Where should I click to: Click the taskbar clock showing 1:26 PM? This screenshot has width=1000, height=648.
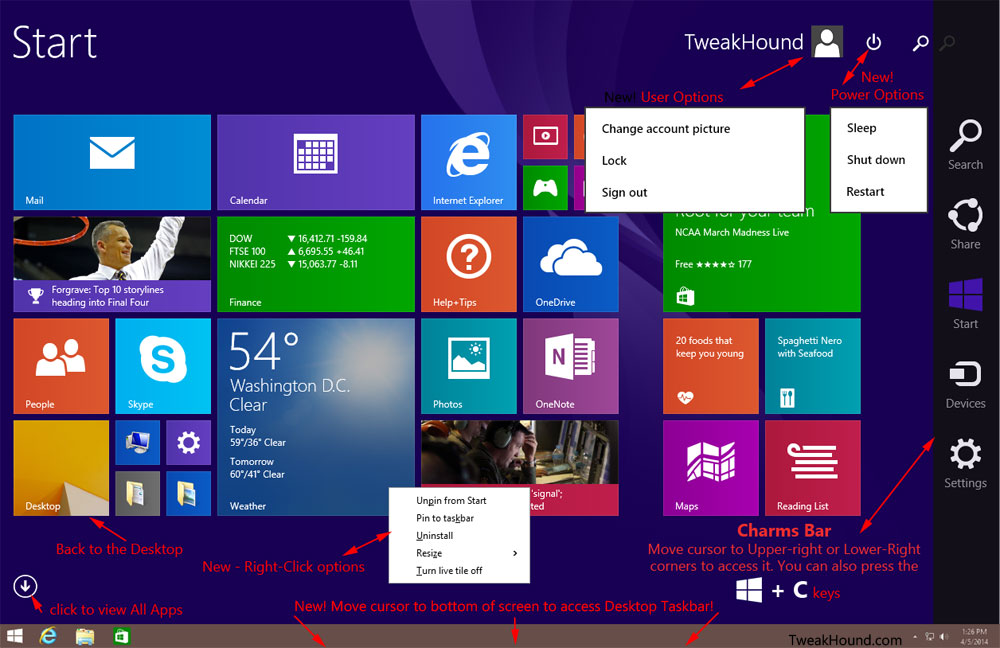pyautogui.click(x=973, y=637)
